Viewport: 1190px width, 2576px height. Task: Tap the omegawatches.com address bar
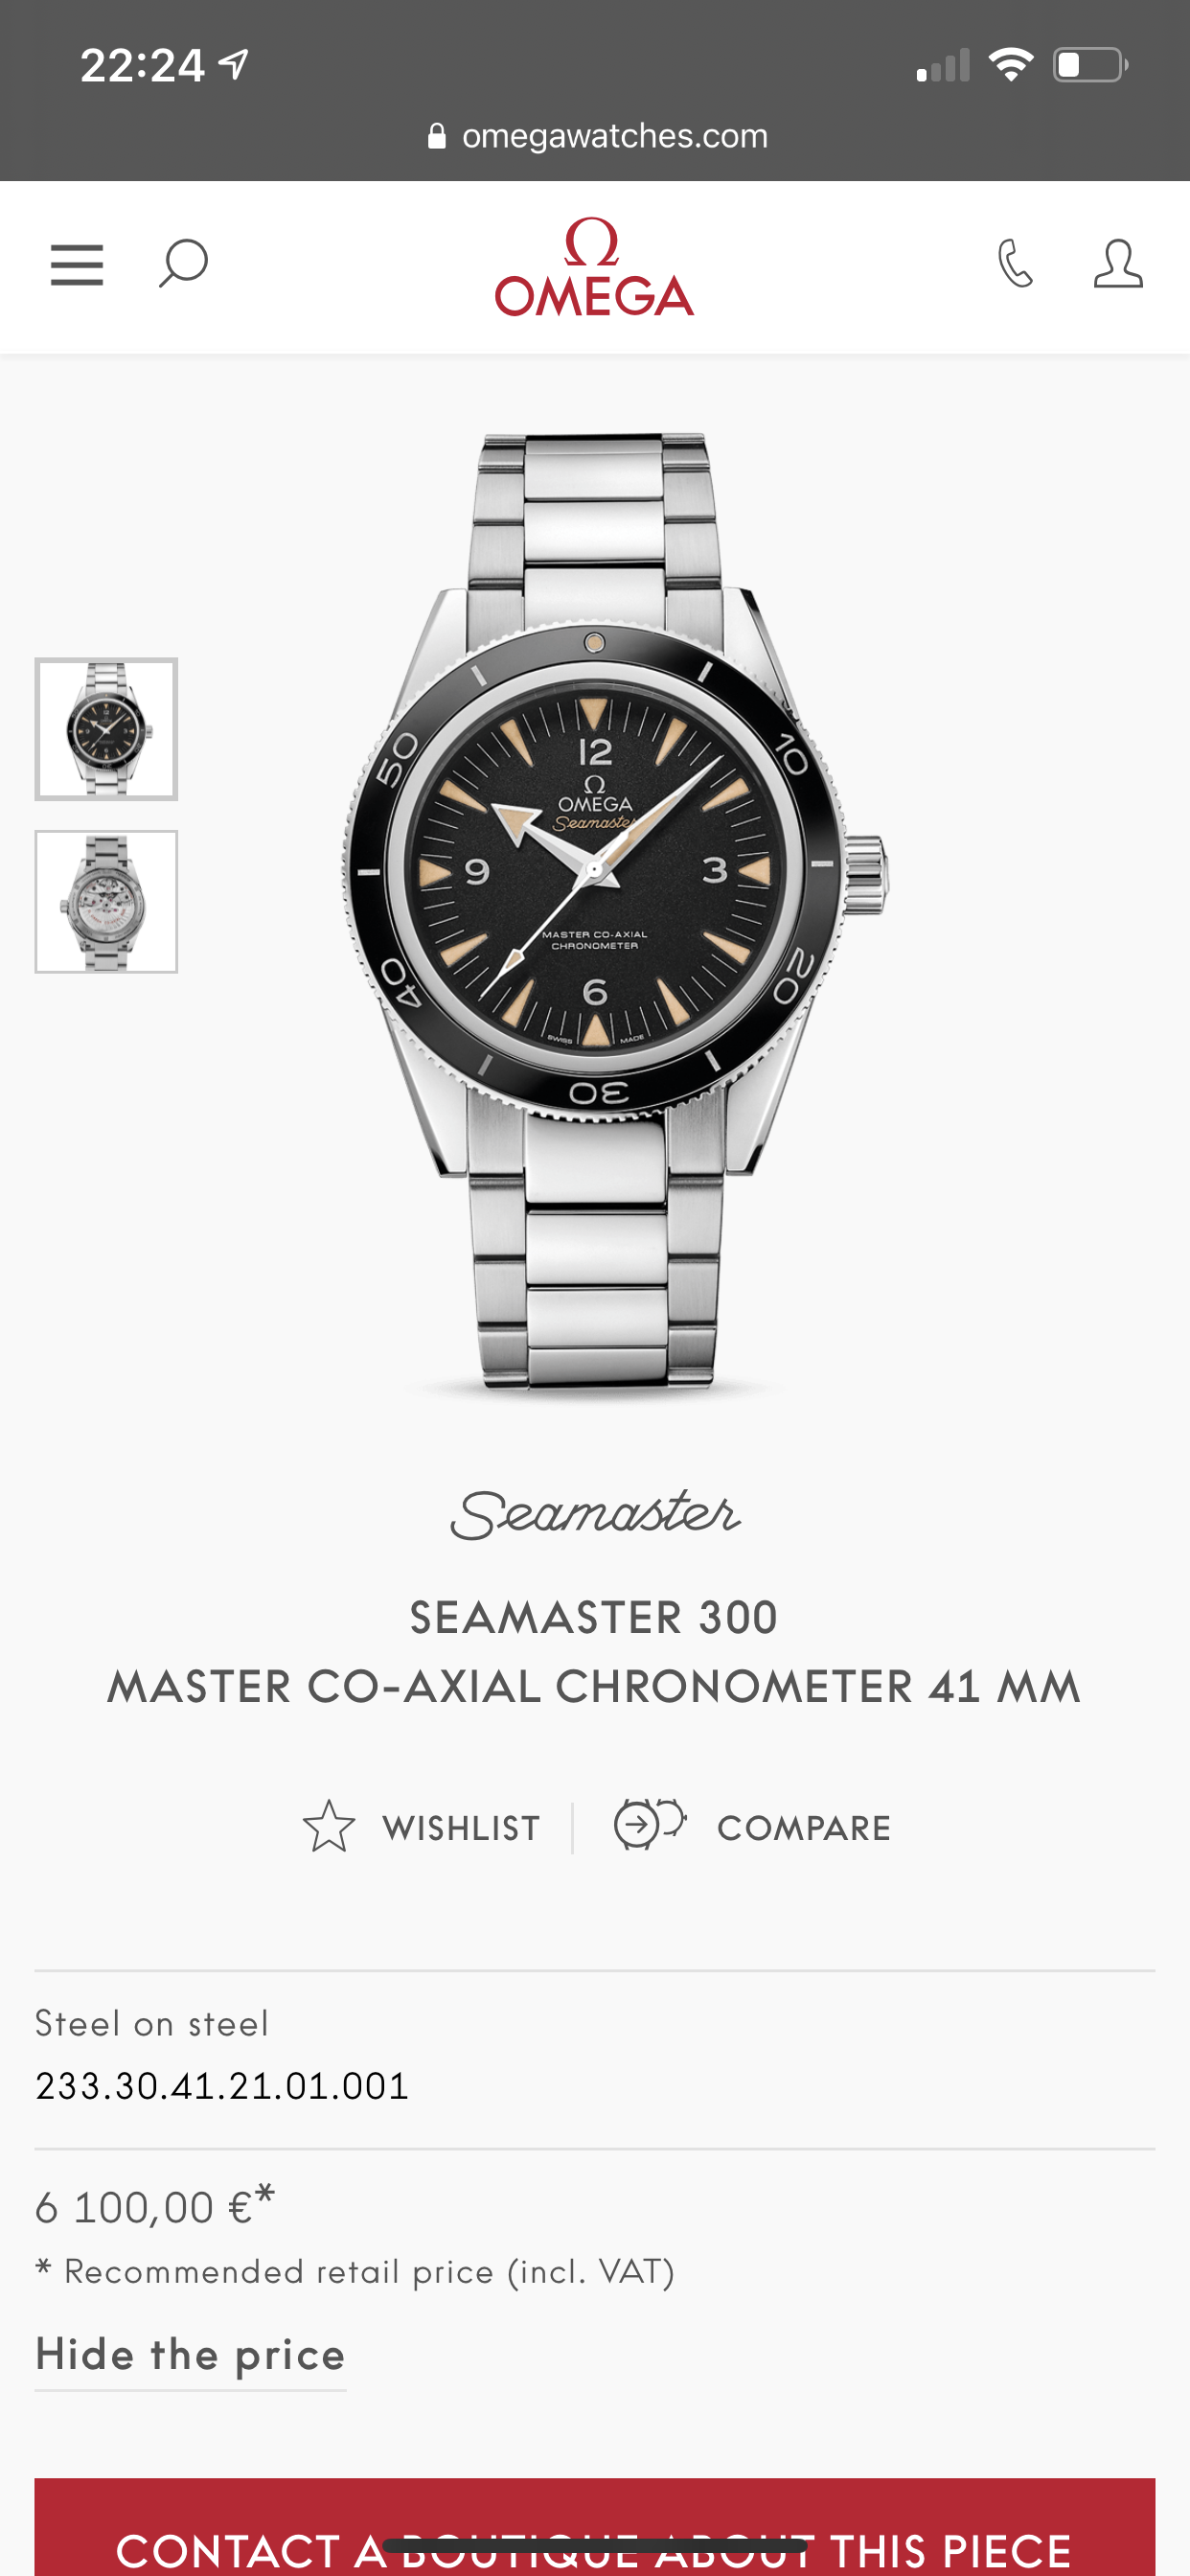tap(598, 136)
